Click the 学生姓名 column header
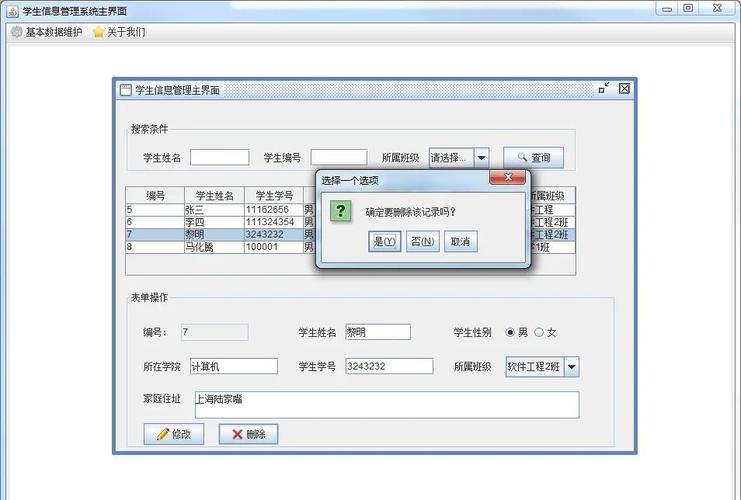Image resolution: width=741 pixels, height=500 pixels. 215,196
